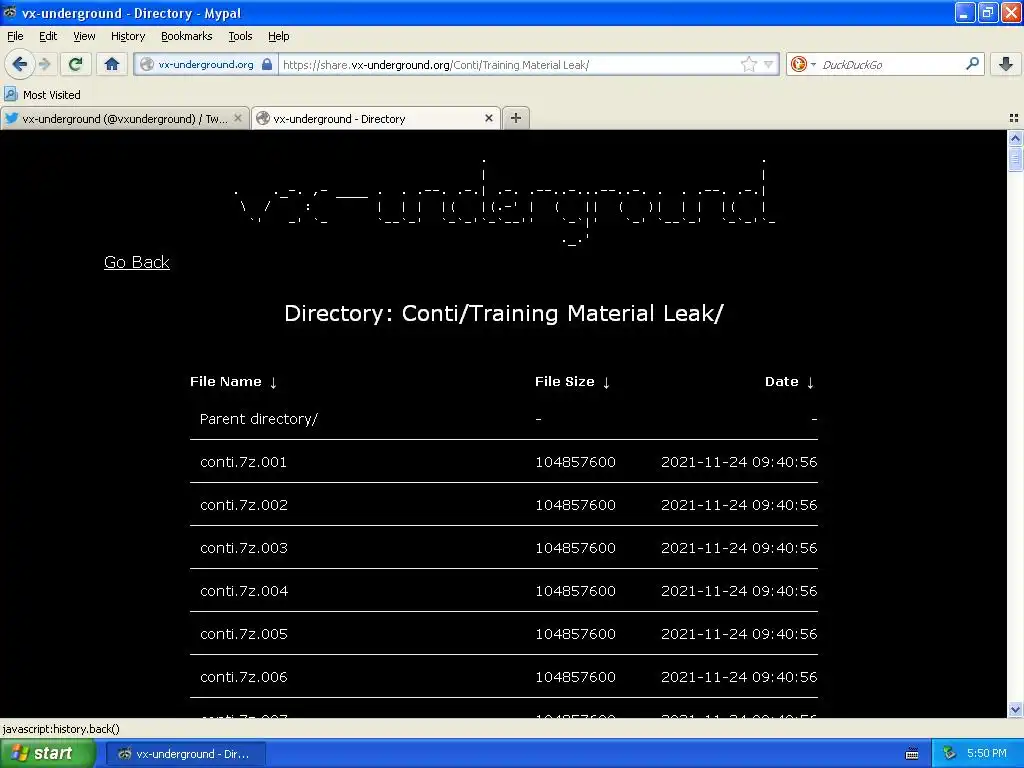Open the Edit menu
This screenshot has height=768, width=1024.
(48, 36)
